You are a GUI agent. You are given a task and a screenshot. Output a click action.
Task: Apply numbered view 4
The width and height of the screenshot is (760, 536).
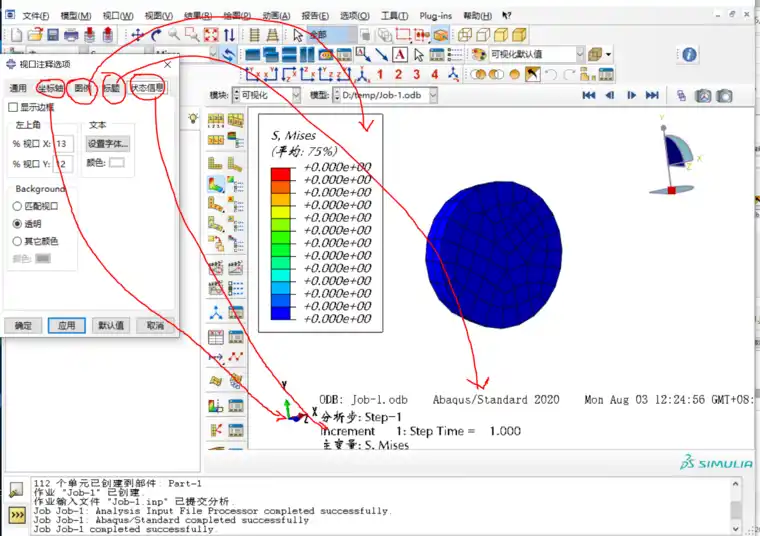tap(435, 74)
